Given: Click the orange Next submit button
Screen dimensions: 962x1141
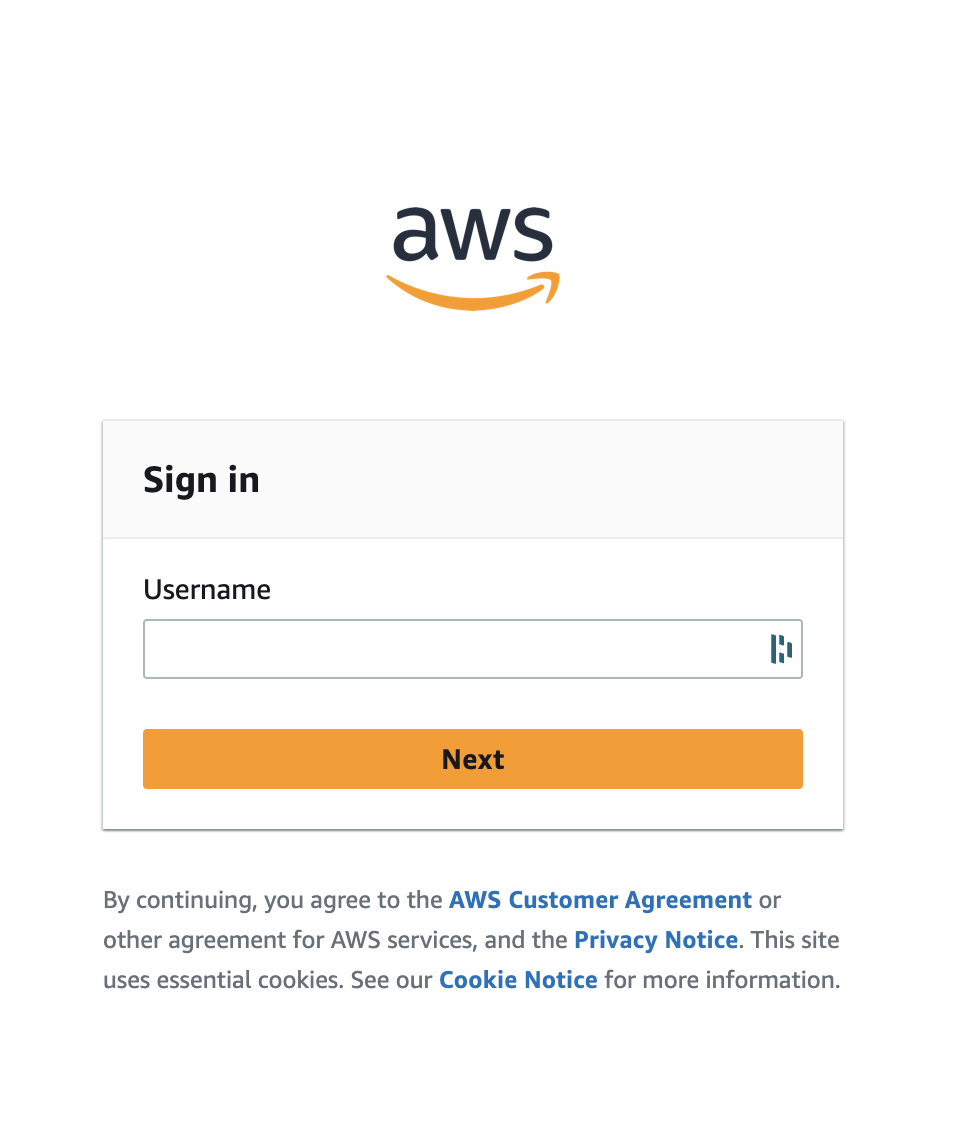Looking at the screenshot, I should click(472, 759).
